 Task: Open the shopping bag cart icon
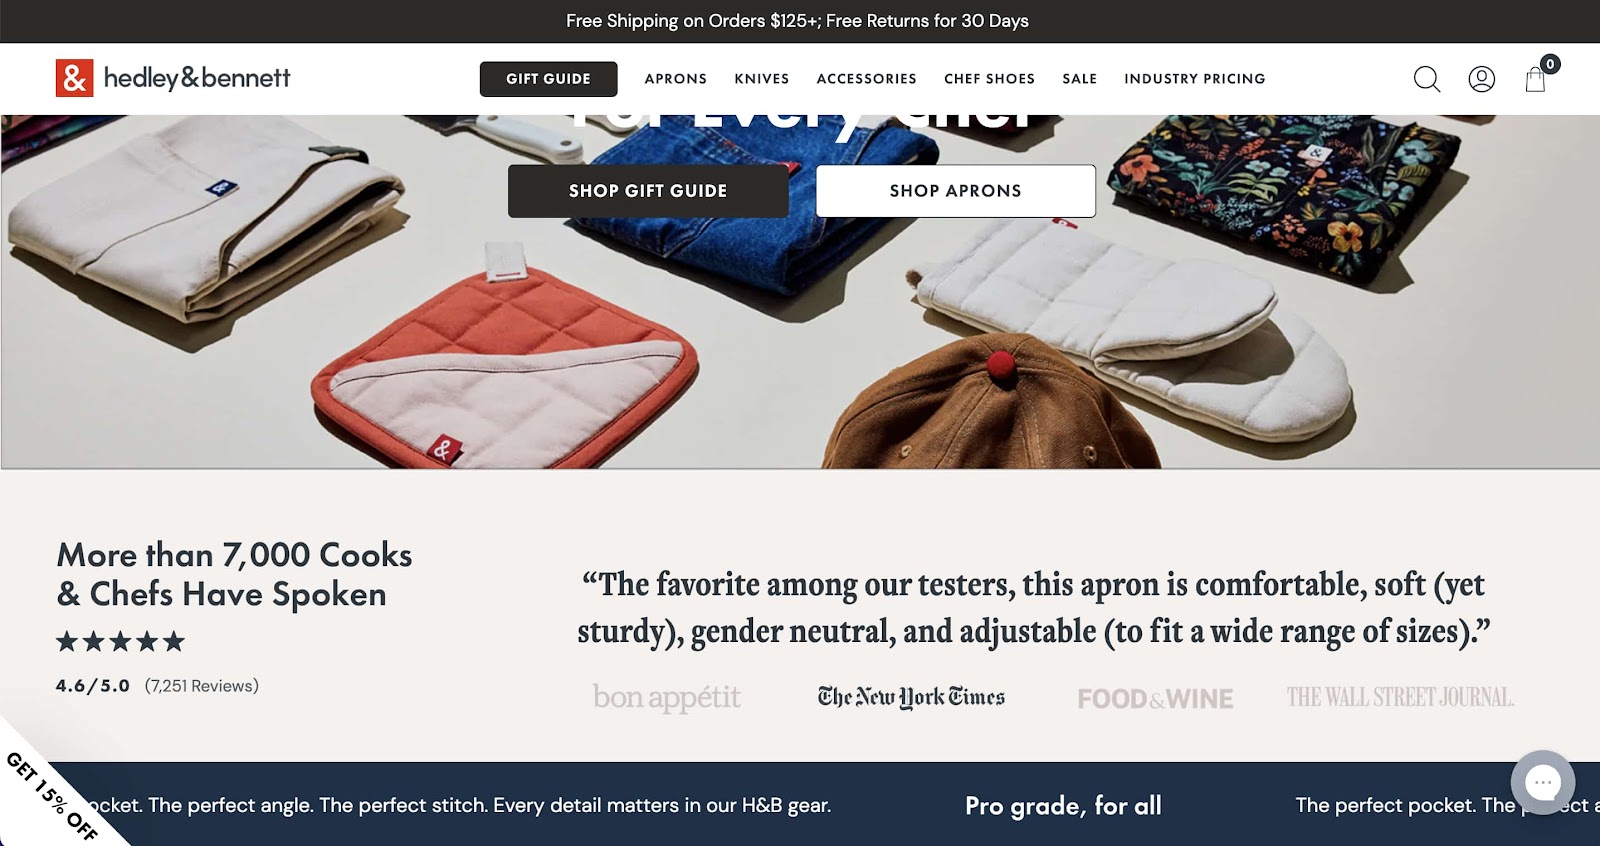click(x=1537, y=77)
